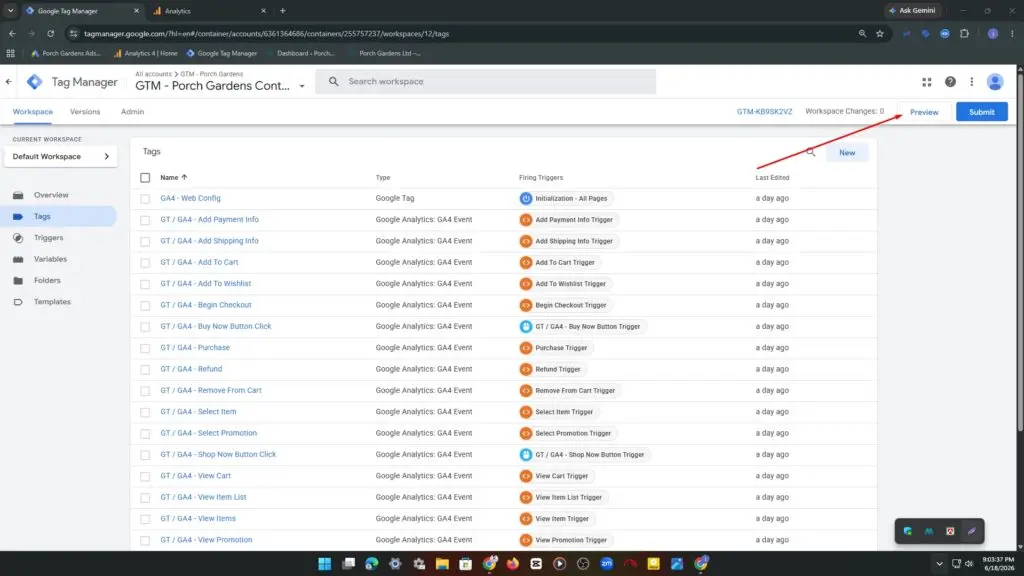Check the Add Payment Info tag checkbox
The width and height of the screenshot is (1024, 576).
click(145, 220)
